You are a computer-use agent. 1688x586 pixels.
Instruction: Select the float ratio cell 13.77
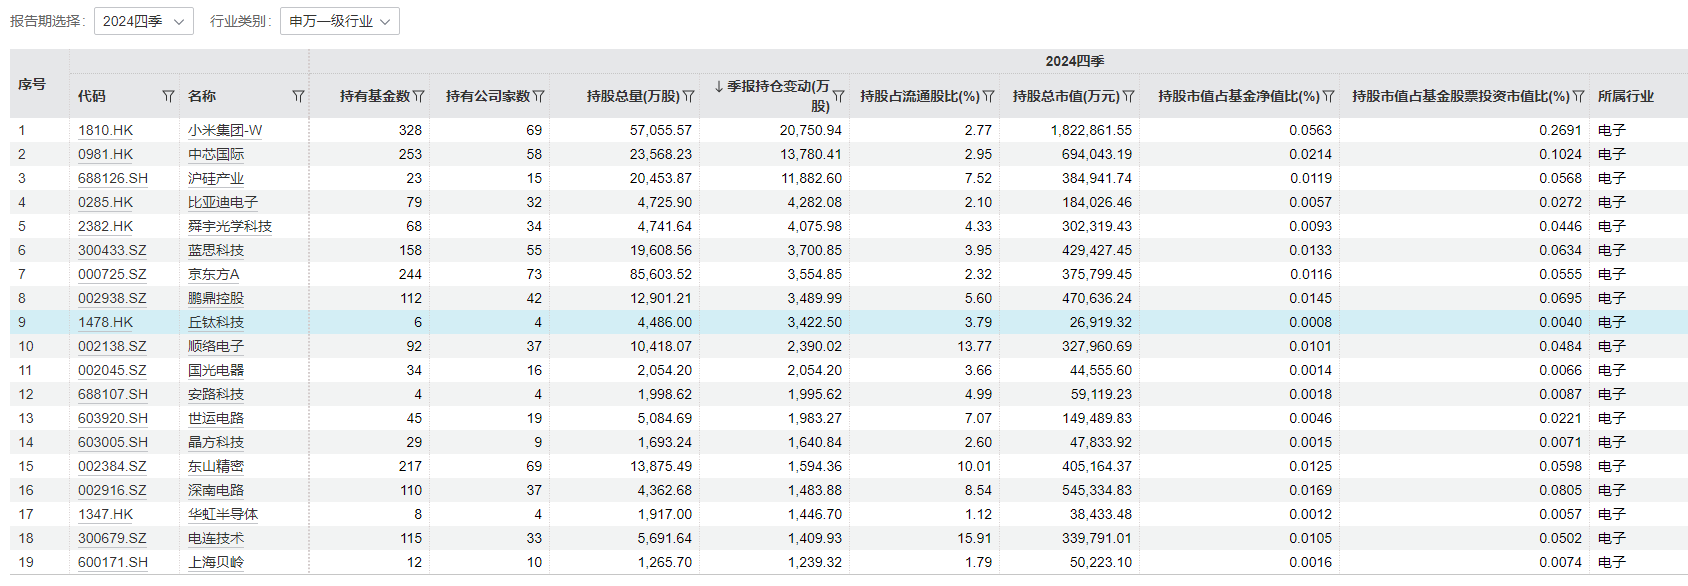pos(975,346)
